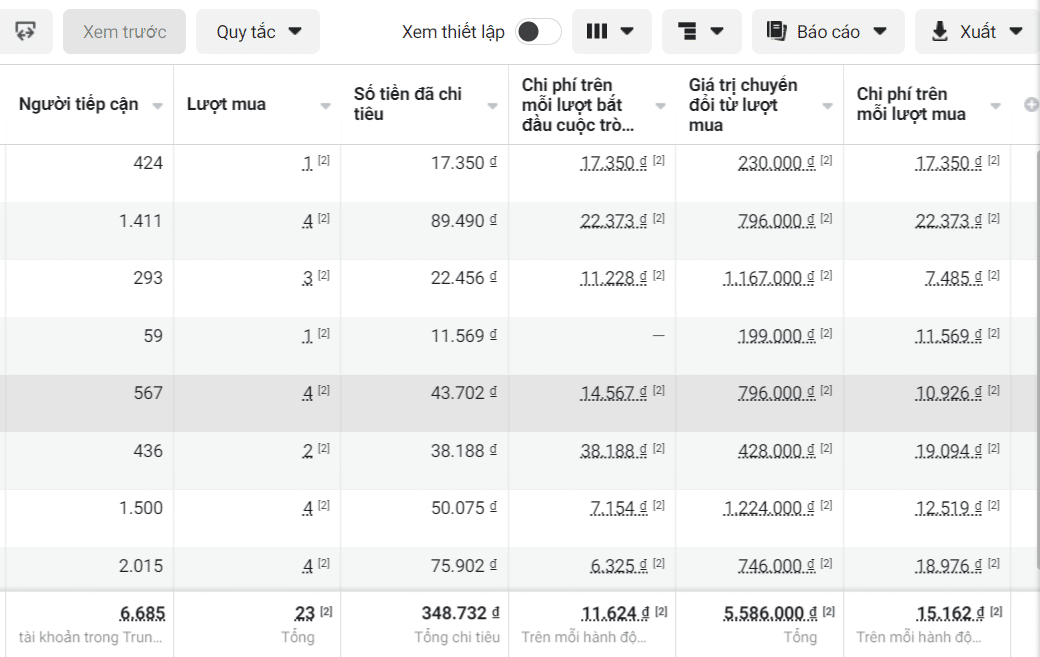1040x657 pixels.
Task: Click the Báo cáo reports icon
Action: (777, 31)
